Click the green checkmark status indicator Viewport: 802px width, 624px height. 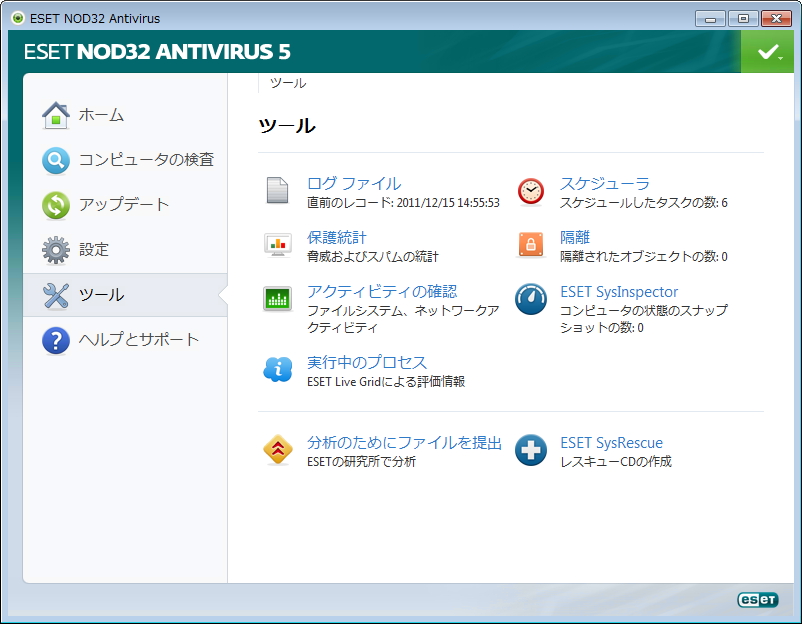point(766,51)
